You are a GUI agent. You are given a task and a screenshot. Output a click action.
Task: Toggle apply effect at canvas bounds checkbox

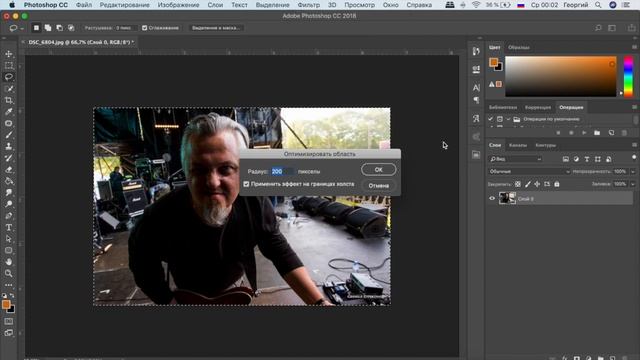[246, 184]
